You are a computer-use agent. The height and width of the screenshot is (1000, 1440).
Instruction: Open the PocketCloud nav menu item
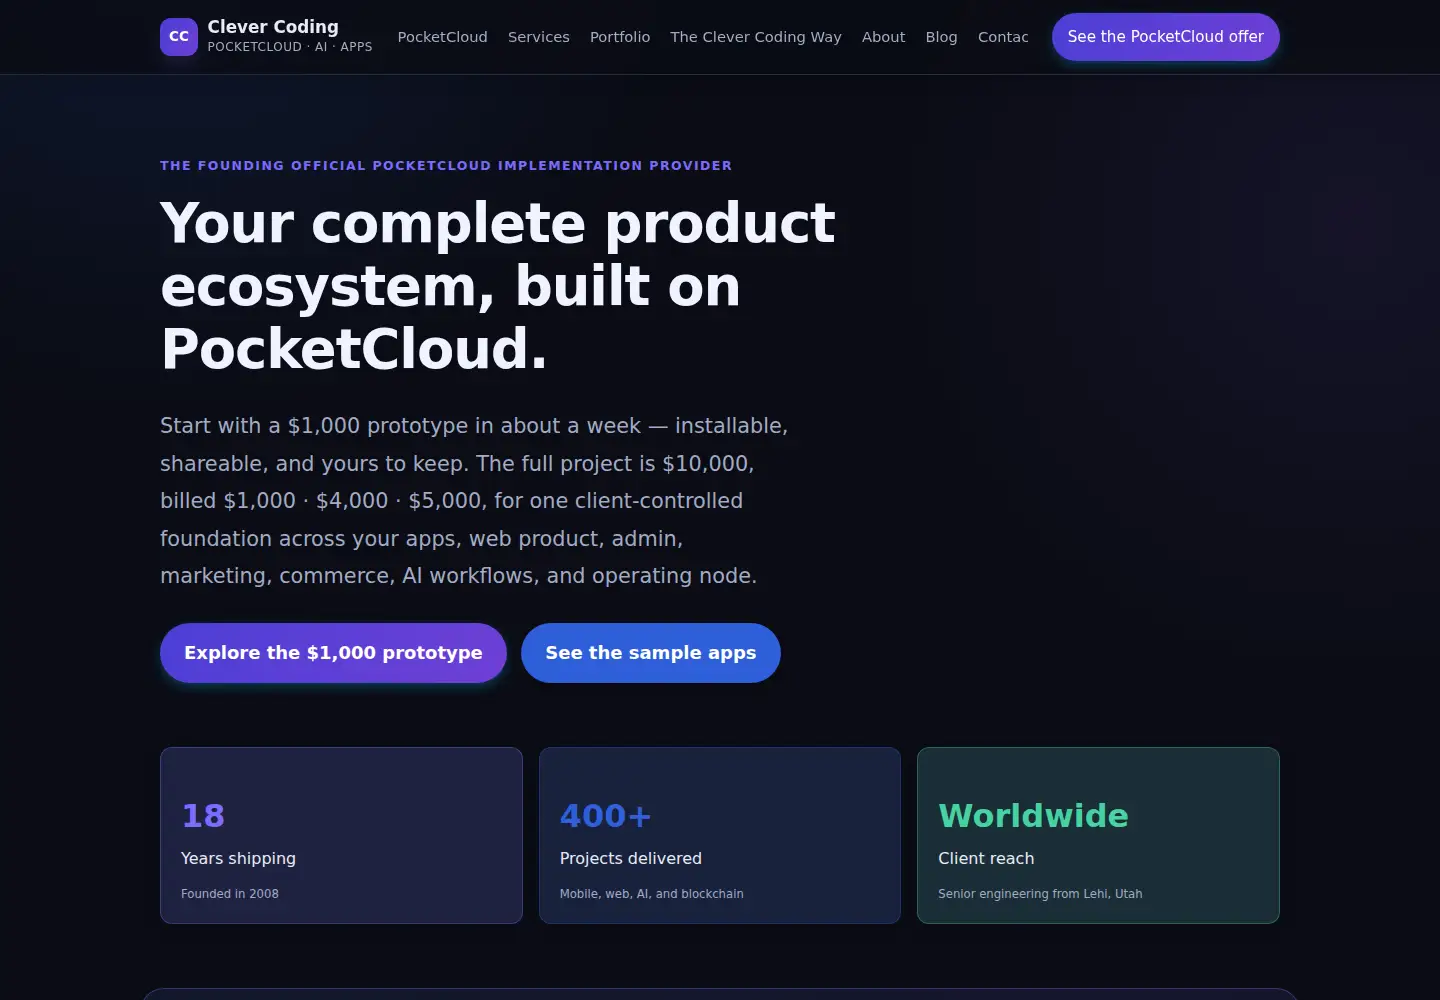click(443, 37)
